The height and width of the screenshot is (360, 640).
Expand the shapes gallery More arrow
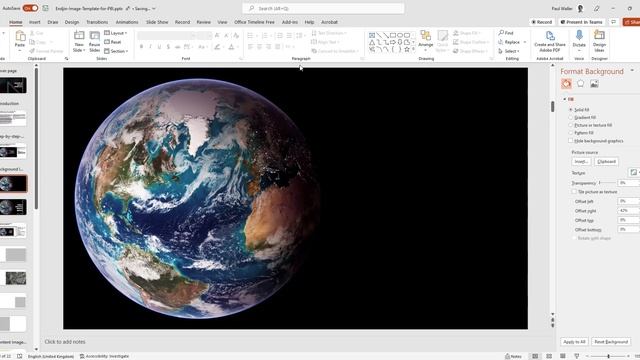(413, 49)
